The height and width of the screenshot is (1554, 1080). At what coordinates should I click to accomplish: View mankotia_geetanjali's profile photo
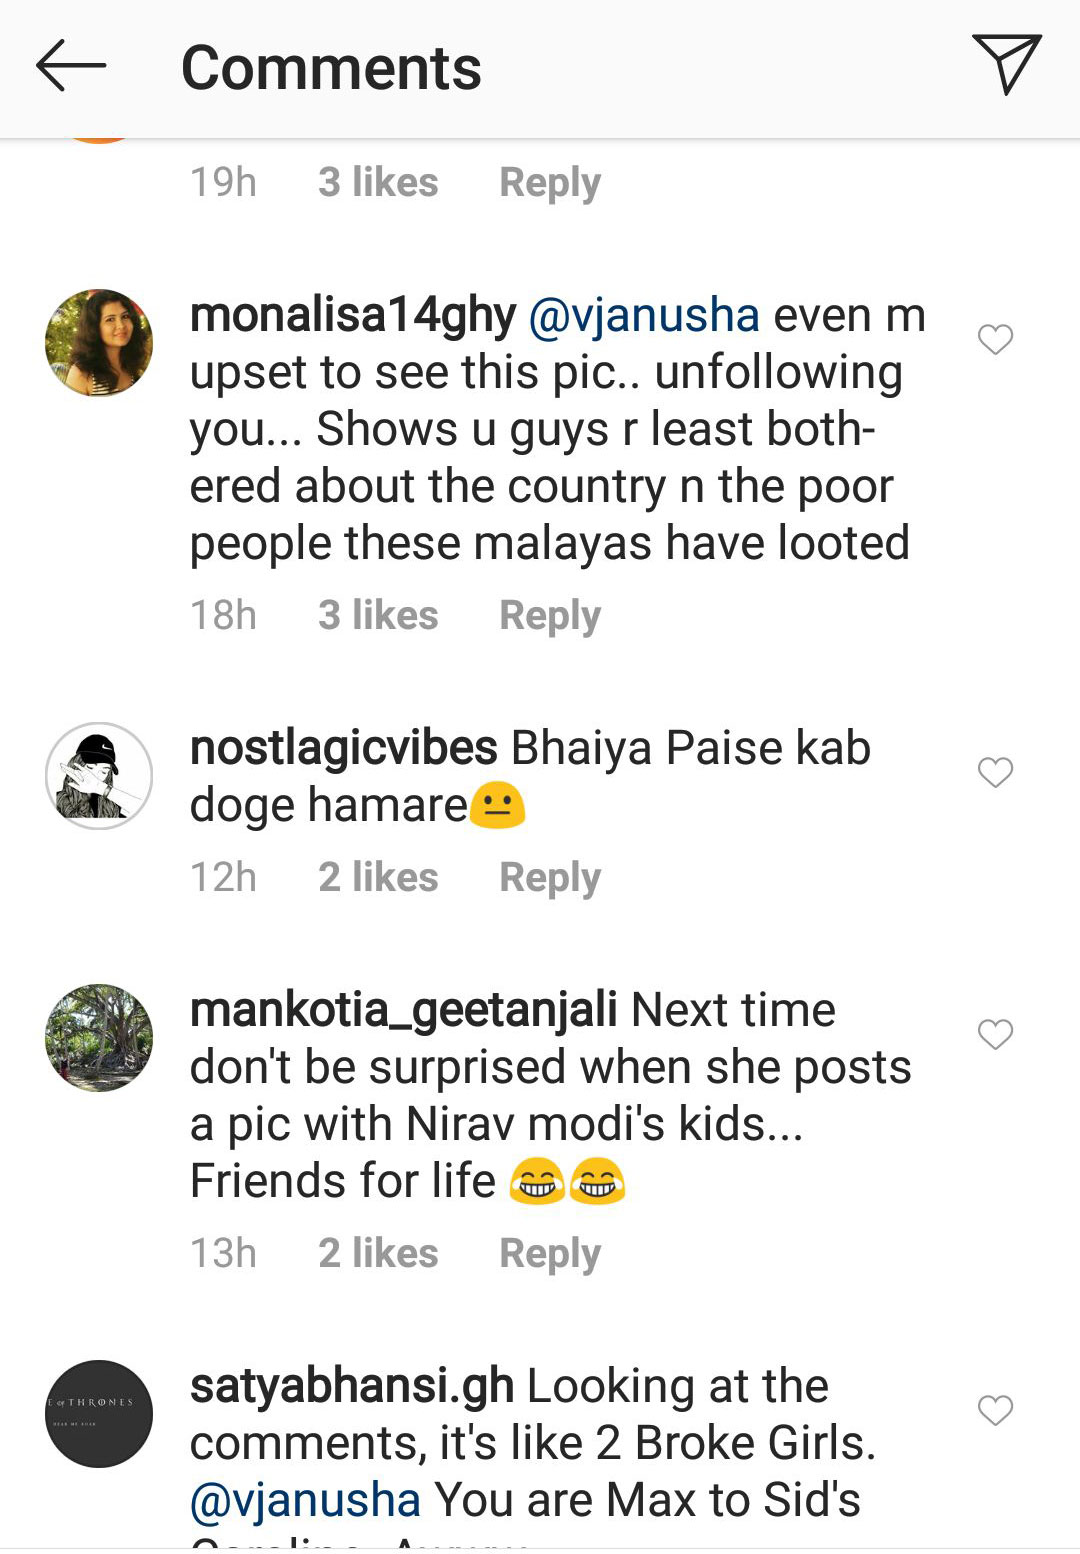[x=99, y=1038]
